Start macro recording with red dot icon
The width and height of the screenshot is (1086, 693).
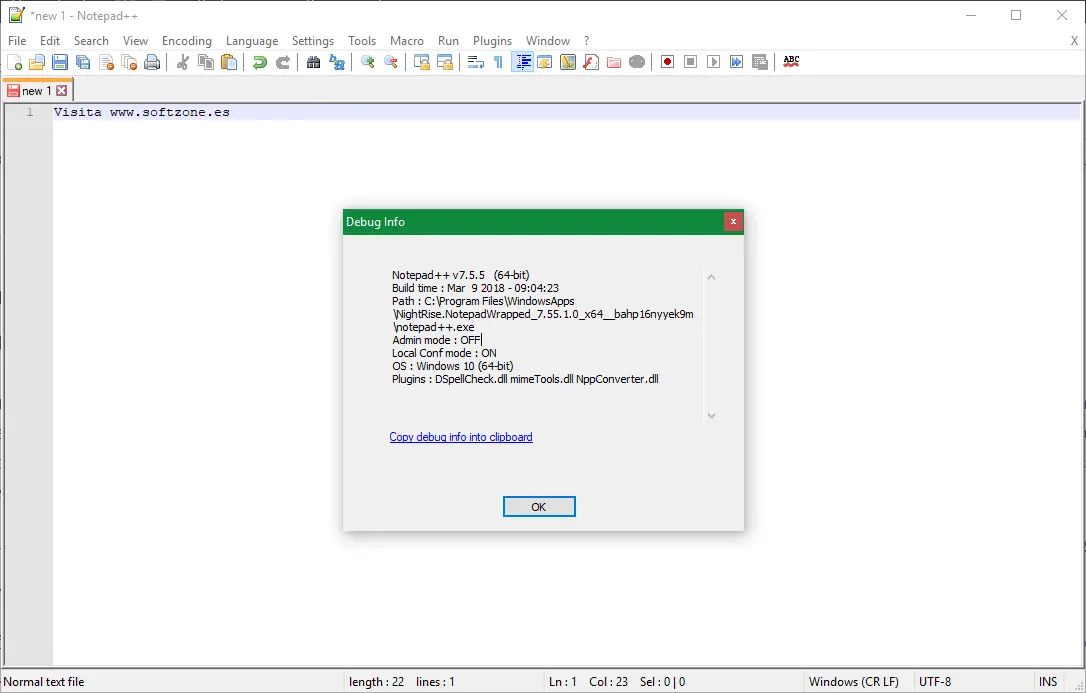pos(668,62)
